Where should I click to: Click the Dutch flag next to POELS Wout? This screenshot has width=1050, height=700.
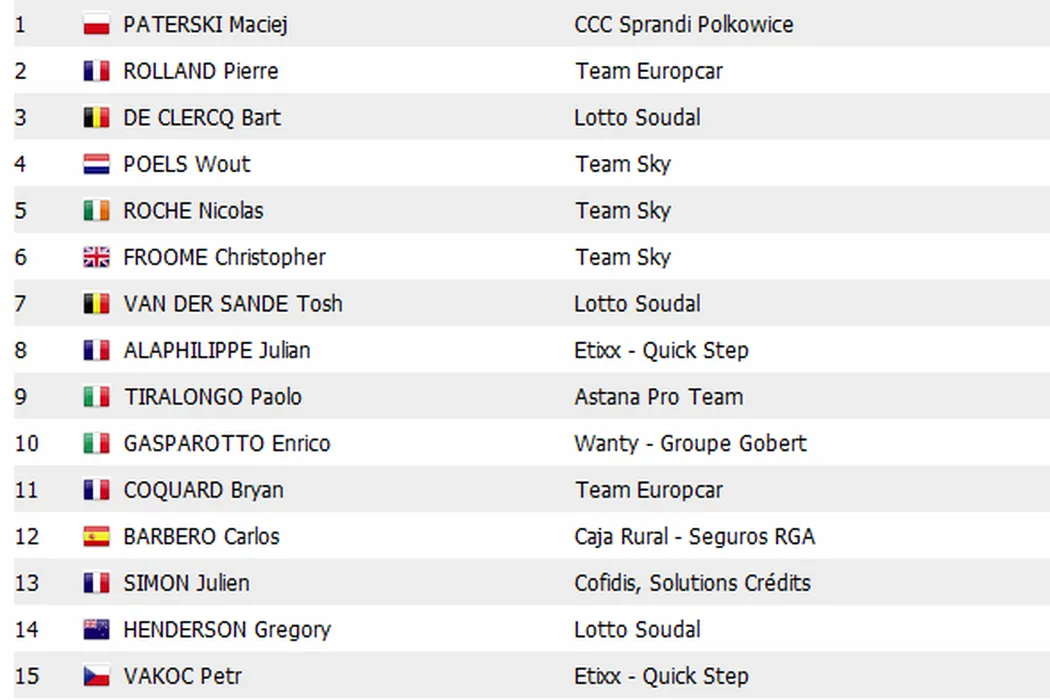[96, 165]
